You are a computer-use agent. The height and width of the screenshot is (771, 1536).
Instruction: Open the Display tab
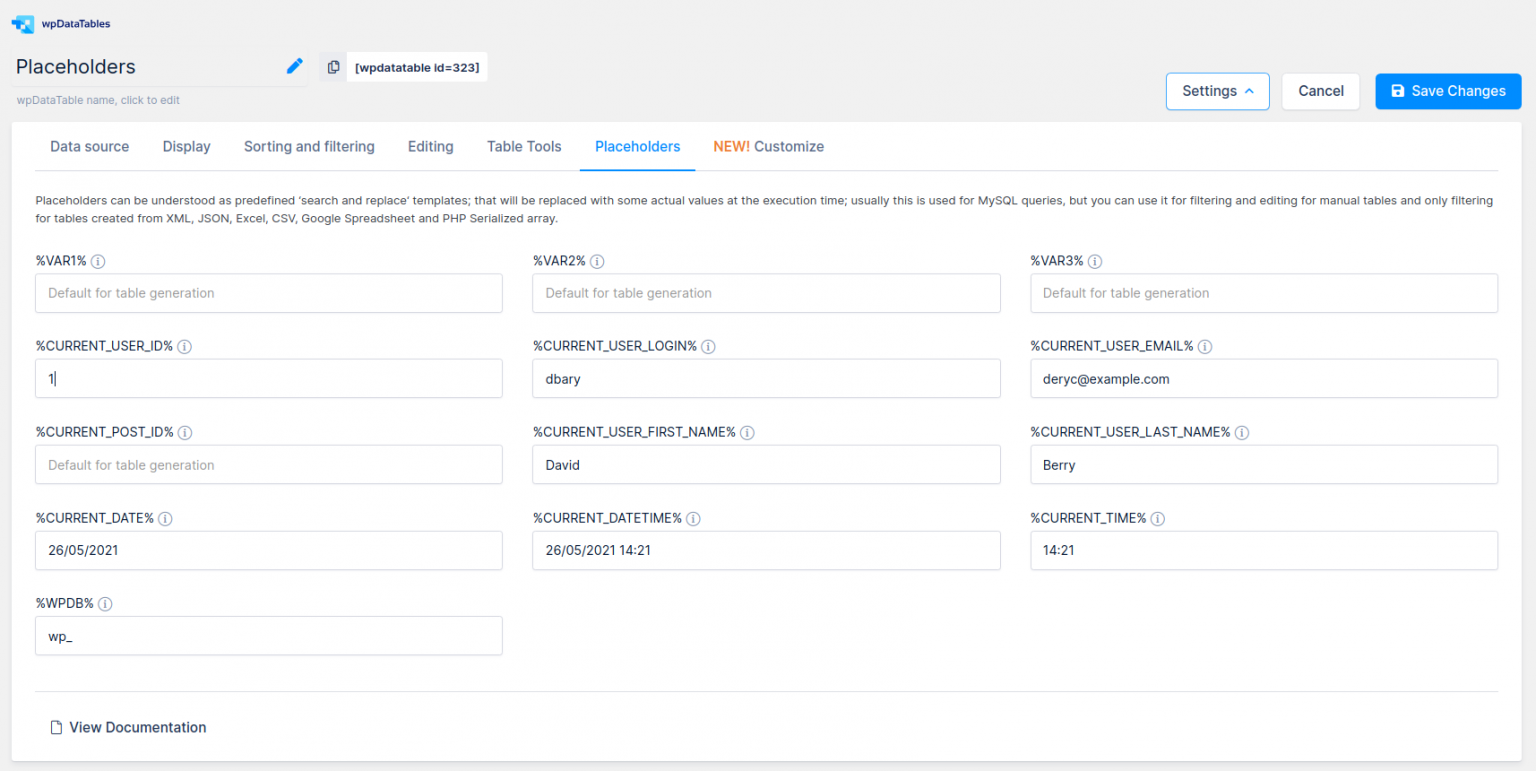coord(186,146)
